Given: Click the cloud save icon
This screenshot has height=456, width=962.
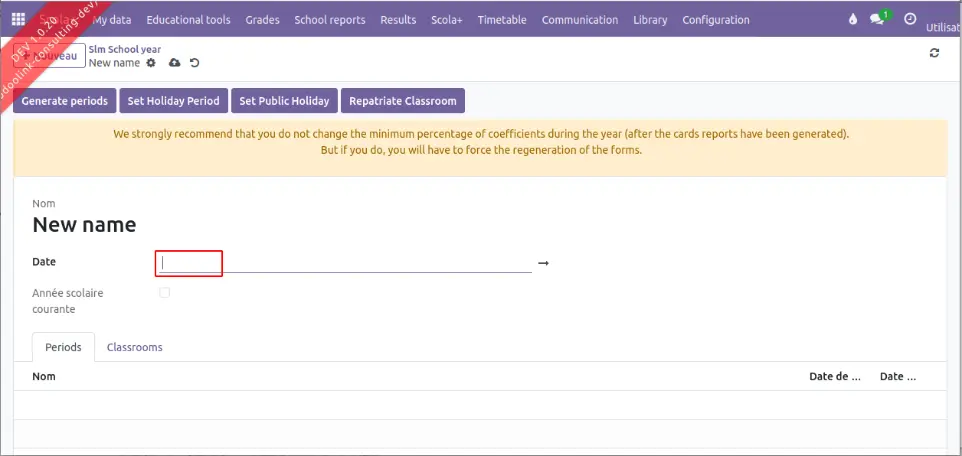Looking at the screenshot, I should click(x=174, y=63).
